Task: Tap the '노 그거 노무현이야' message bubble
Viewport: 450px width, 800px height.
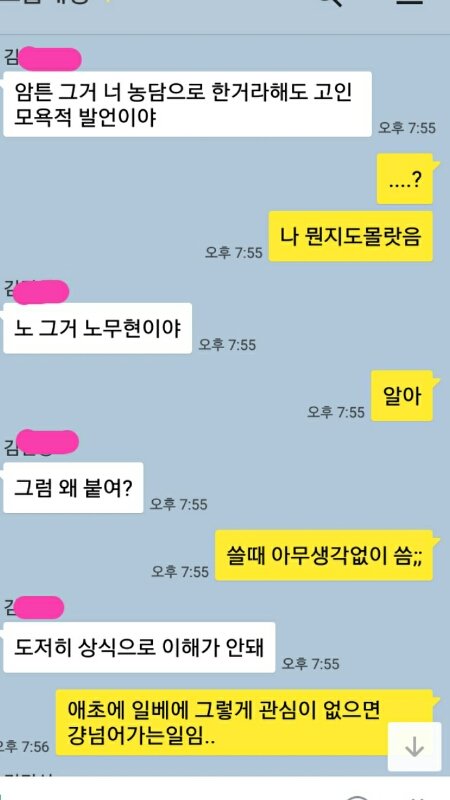Action: click(x=97, y=328)
